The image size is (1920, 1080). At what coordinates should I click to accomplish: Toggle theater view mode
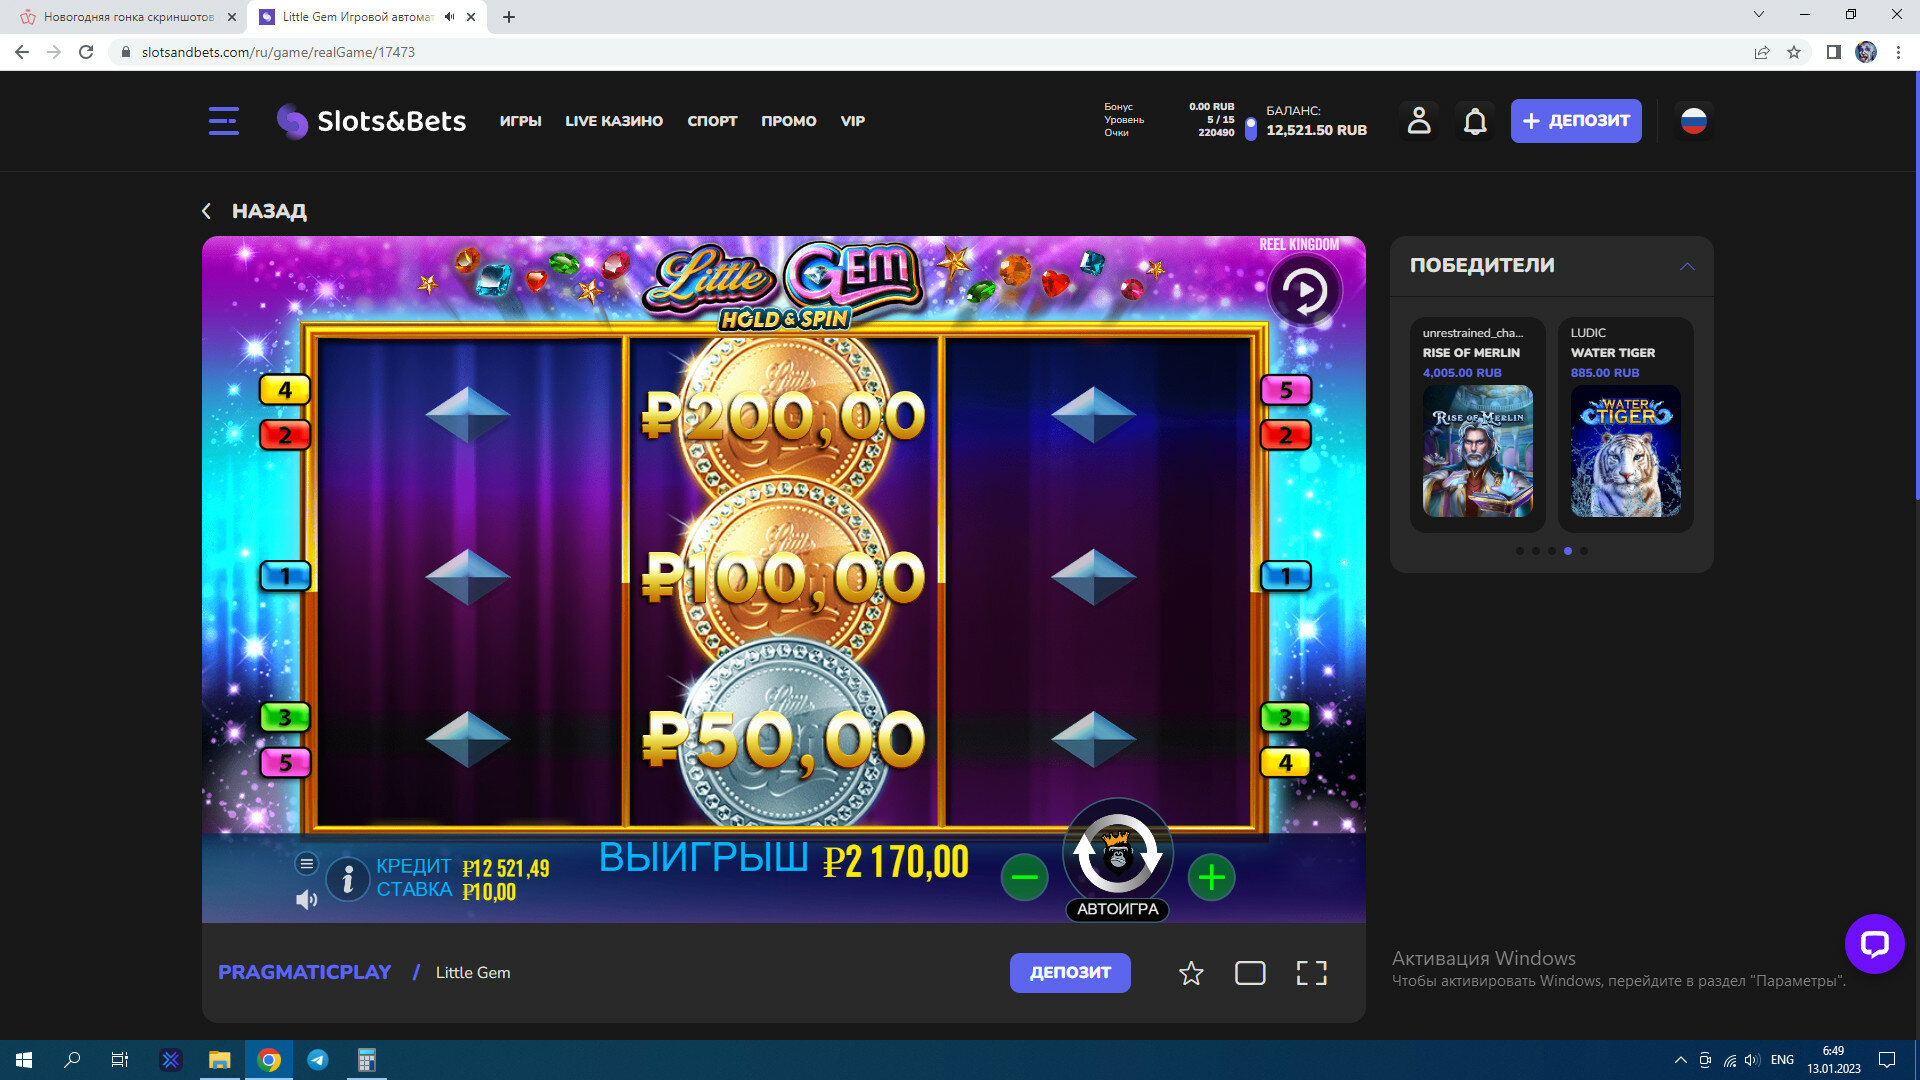[x=1250, y=973]
